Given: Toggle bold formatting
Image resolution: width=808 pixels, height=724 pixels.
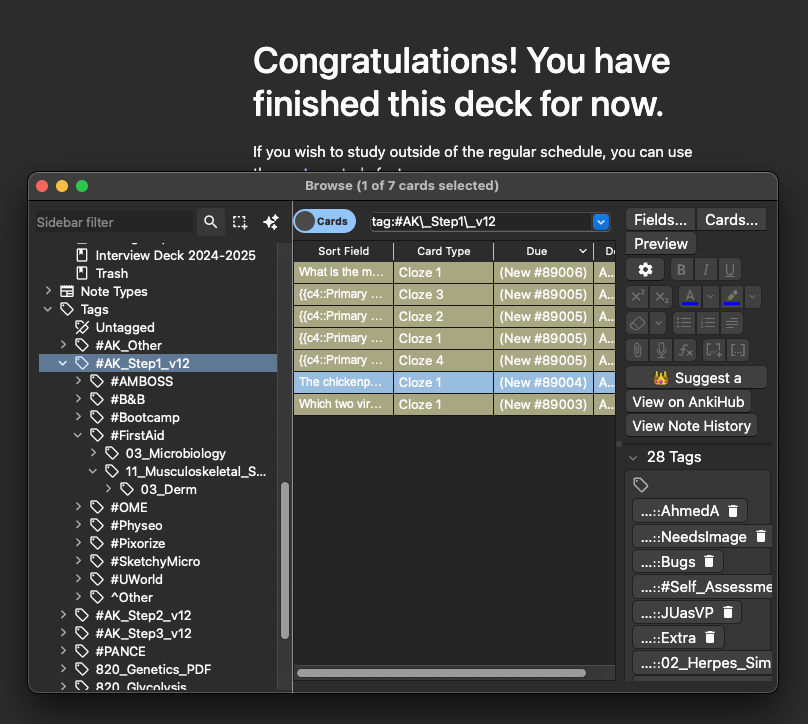Looking at the screenshot, I should coord(681,270).
